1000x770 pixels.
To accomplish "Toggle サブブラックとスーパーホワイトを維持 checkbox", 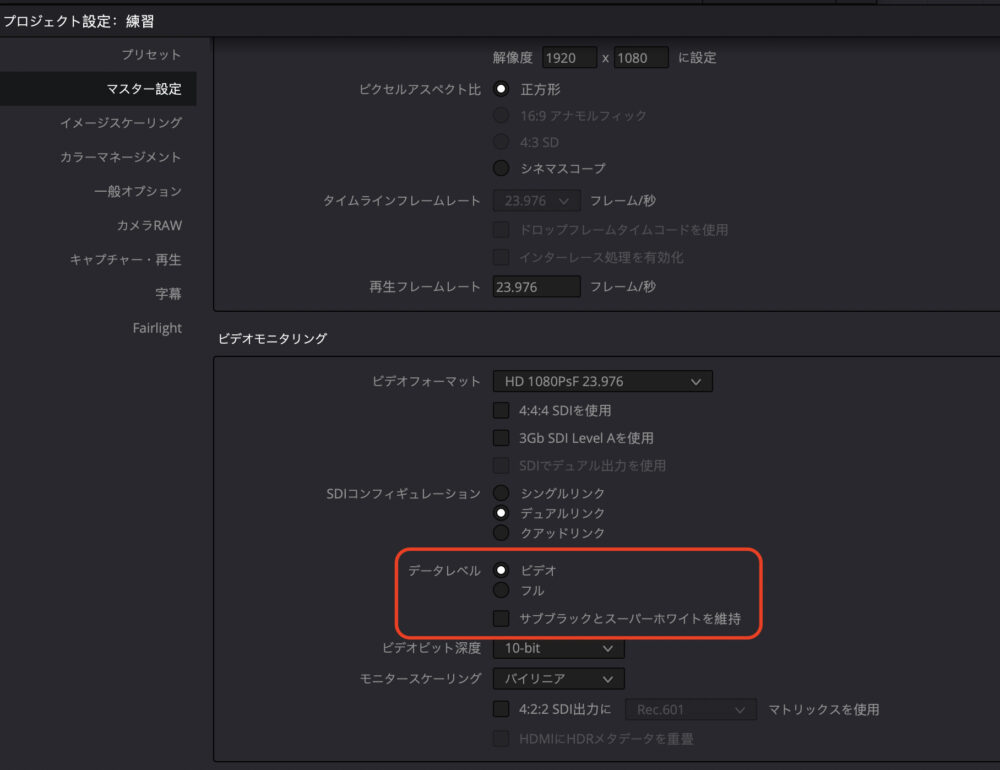I will tap(502, 618).
